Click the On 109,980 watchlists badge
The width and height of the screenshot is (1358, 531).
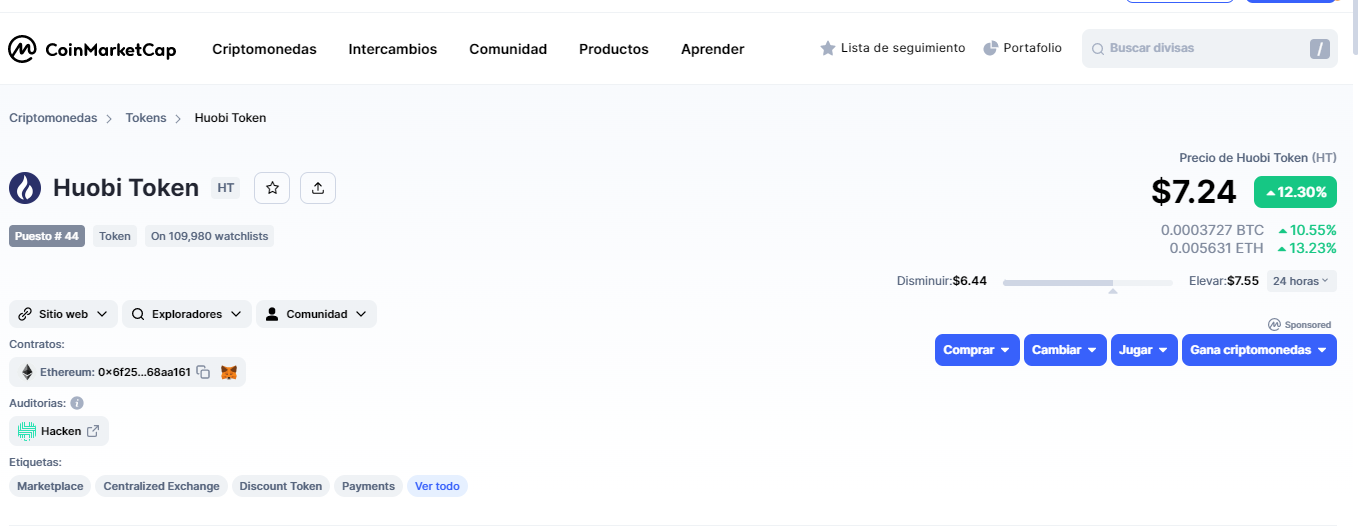tap(210, 236)
